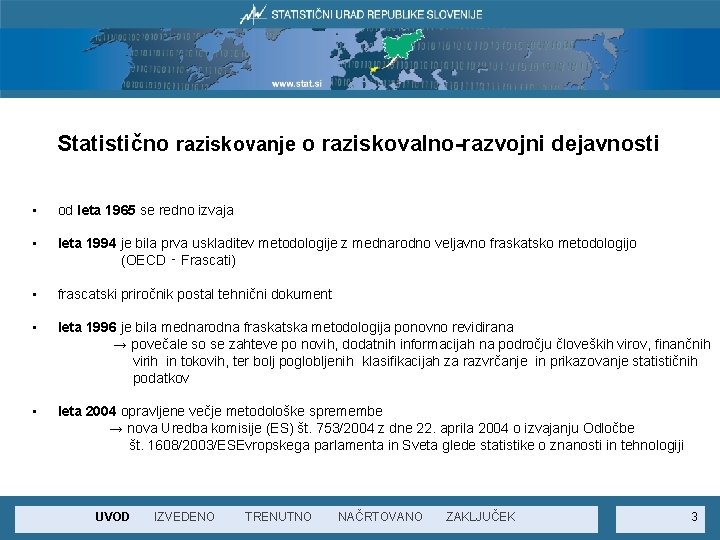The width and height of the screenshot is (720, 540).
Task: Open the UVOD section tab
Action: 112,517
